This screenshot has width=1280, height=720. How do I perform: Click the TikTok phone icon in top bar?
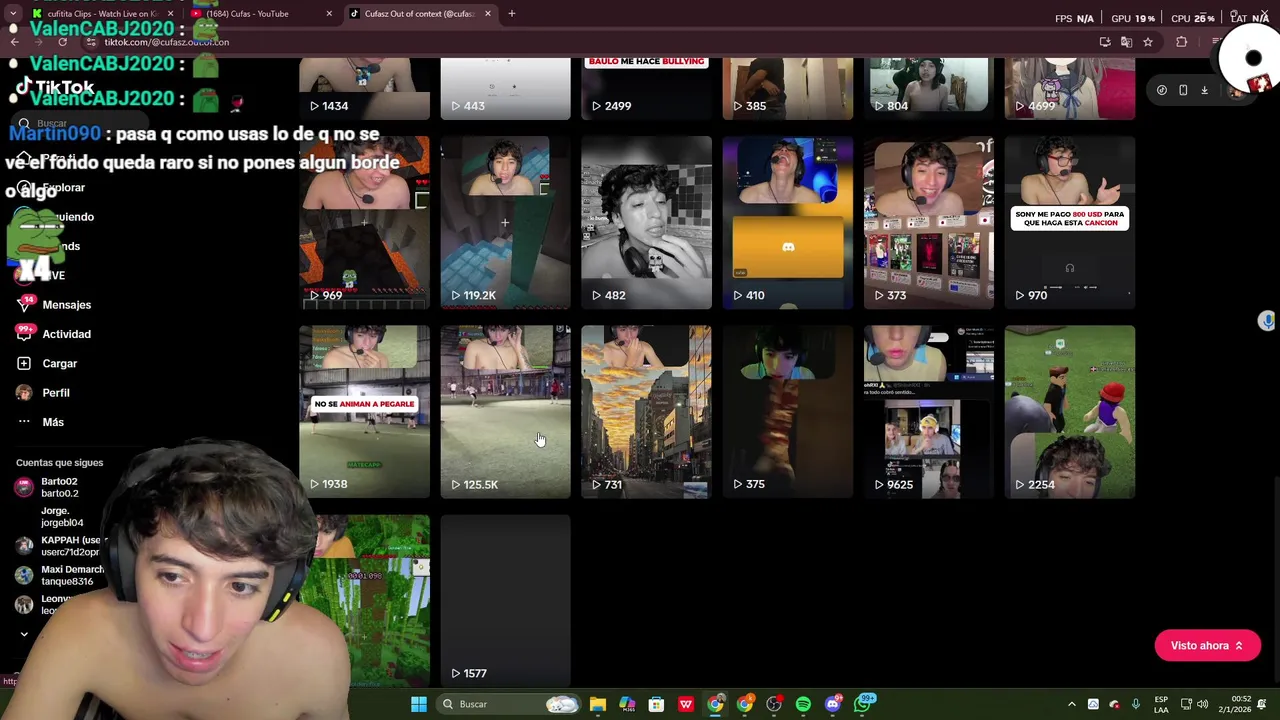1183,90
